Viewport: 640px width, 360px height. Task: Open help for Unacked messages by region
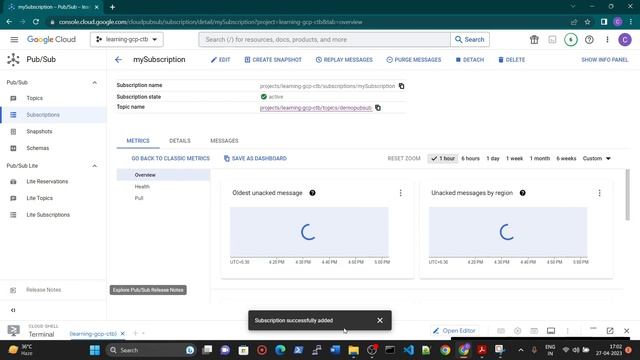tap(522, 193)
